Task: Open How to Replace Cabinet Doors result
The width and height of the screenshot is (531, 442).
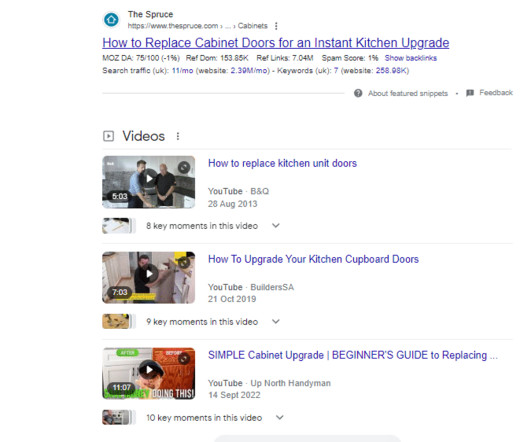Action: click(276, 43)
